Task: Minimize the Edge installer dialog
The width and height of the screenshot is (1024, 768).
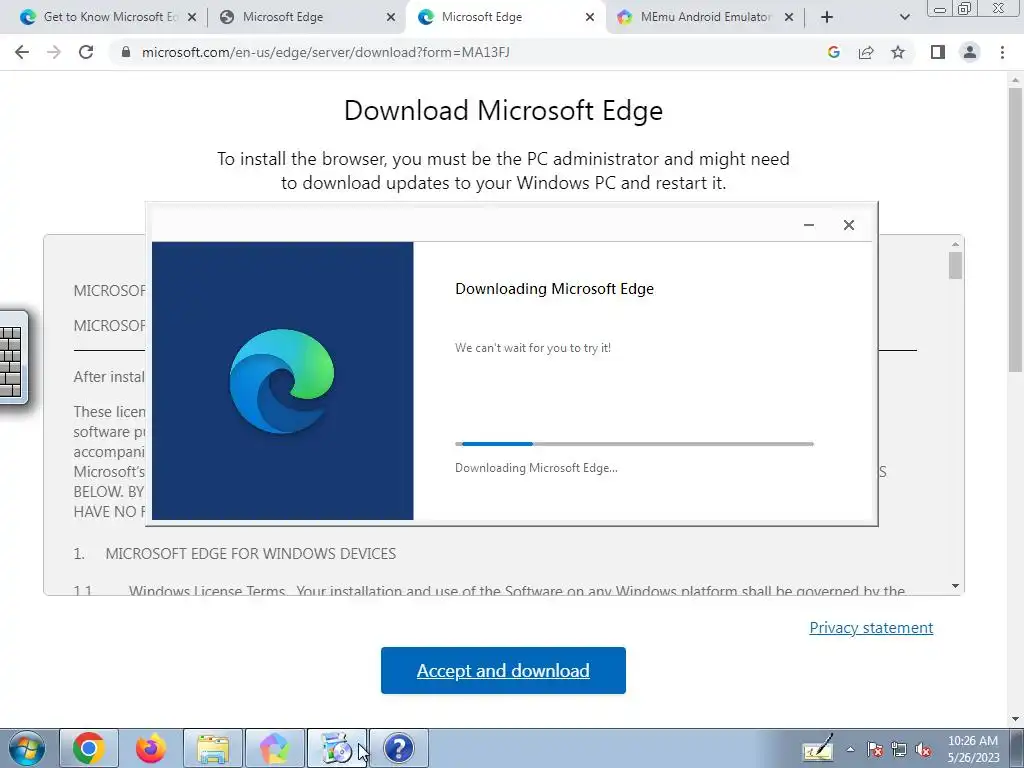Action: [x=808, y=225]
